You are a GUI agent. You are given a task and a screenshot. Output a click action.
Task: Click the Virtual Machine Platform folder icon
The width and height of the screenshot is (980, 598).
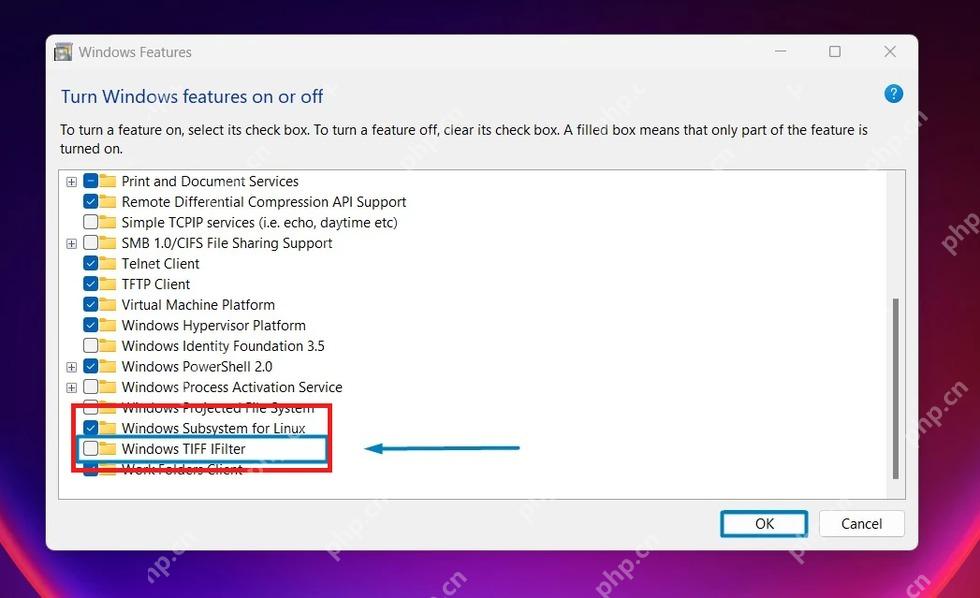[x=108, y=305]
